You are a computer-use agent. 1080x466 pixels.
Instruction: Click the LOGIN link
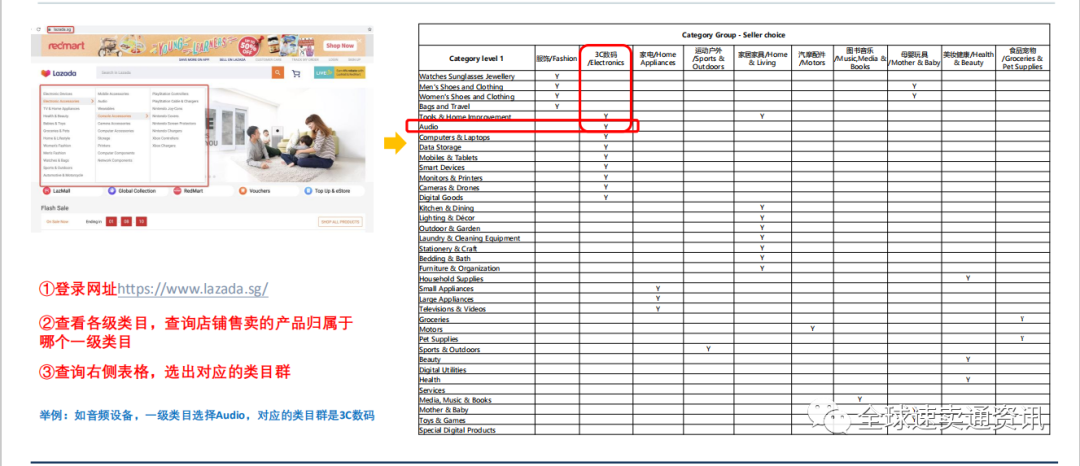(333, 60)
